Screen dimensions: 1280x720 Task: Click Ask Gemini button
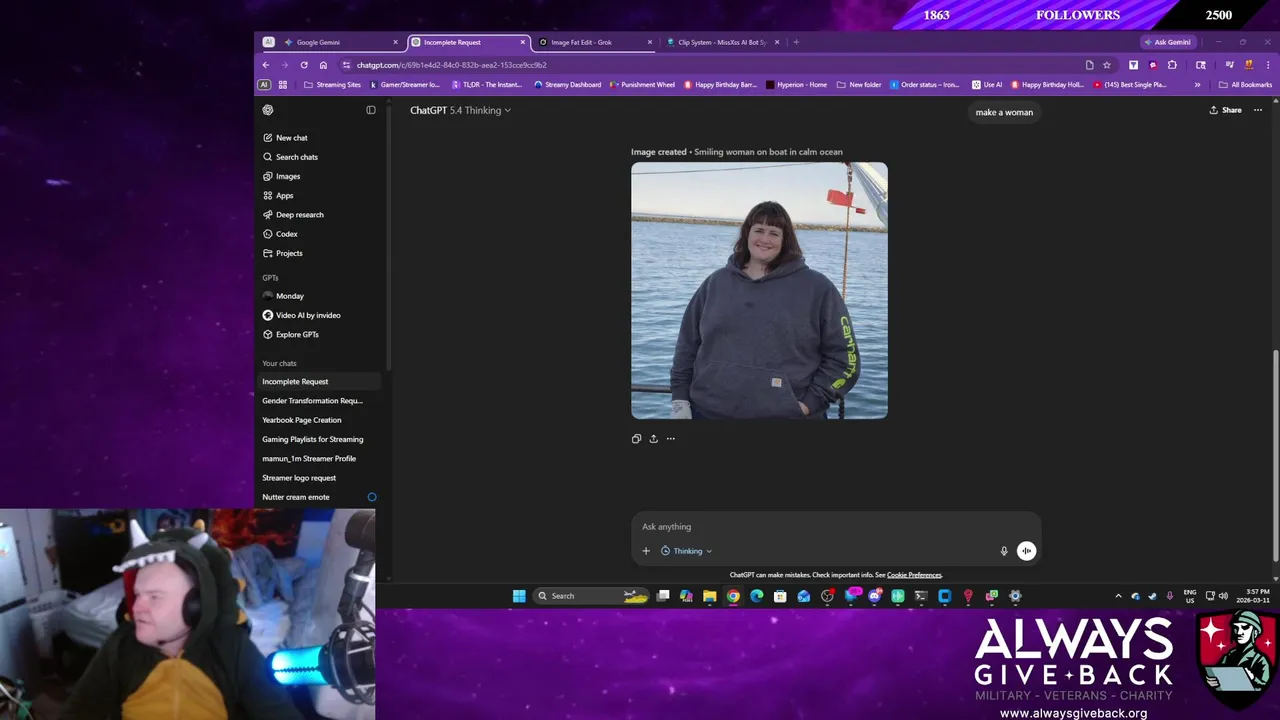[x=1168, y=42]
